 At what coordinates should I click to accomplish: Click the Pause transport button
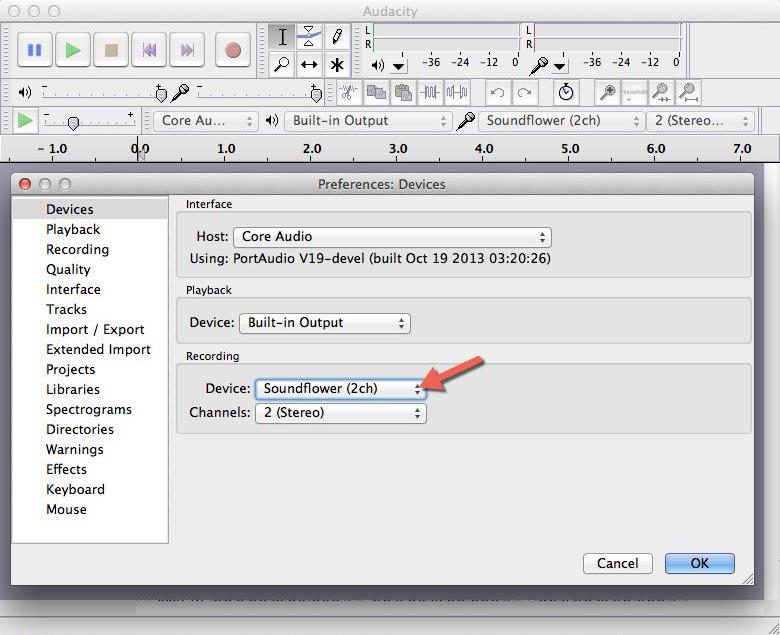pos(35,49)
